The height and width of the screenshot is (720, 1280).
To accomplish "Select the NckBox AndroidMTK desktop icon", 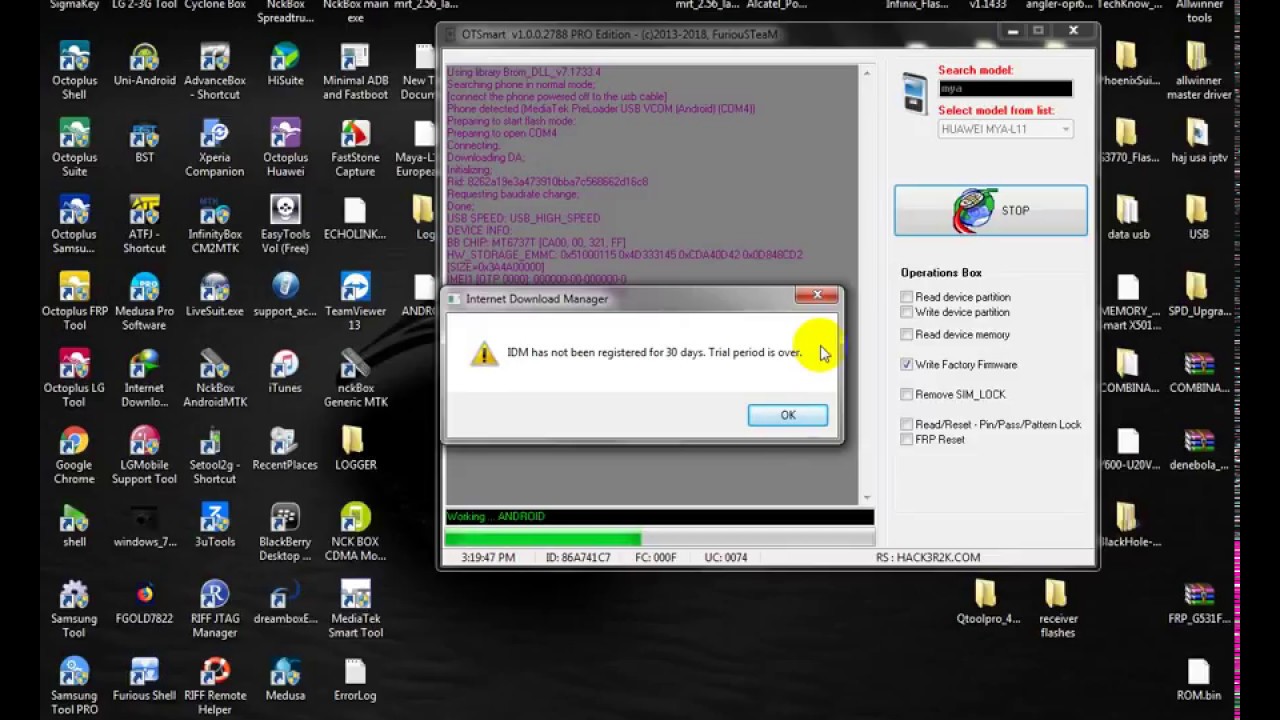I will (x=214, y=378).
